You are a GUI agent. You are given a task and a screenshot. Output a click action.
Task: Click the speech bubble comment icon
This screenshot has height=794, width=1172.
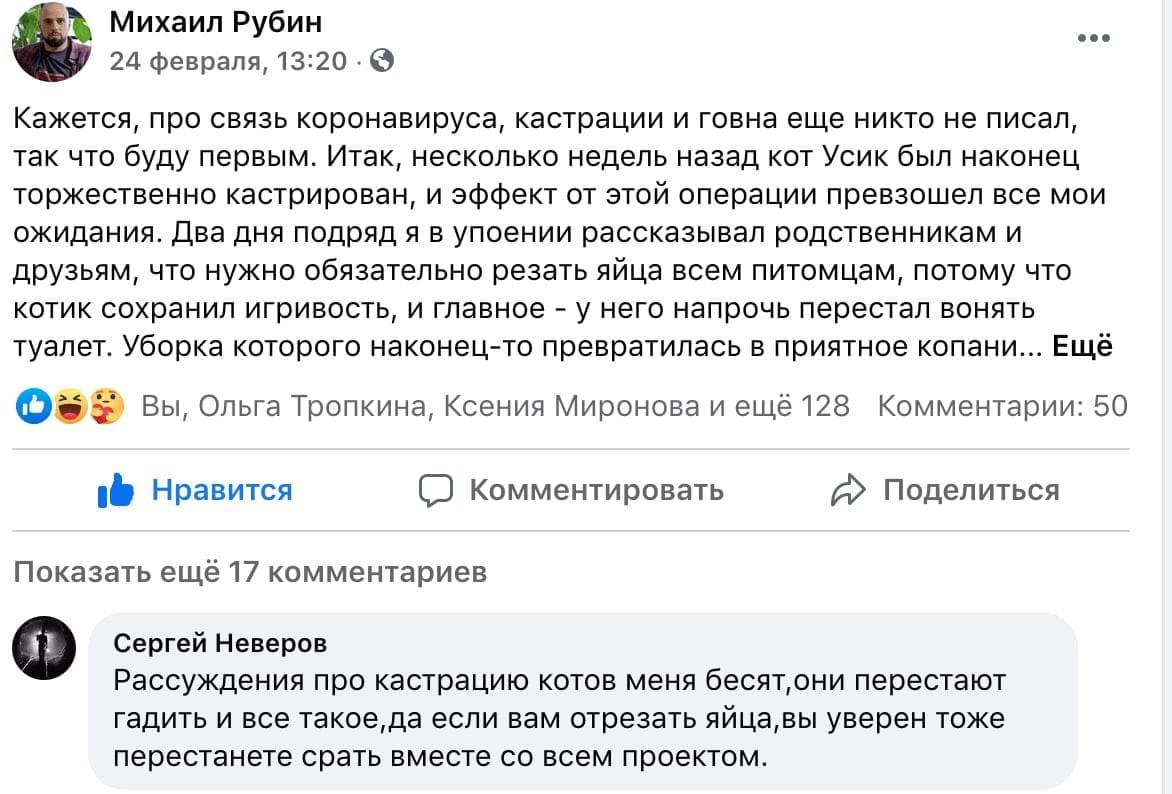point(437,490)
